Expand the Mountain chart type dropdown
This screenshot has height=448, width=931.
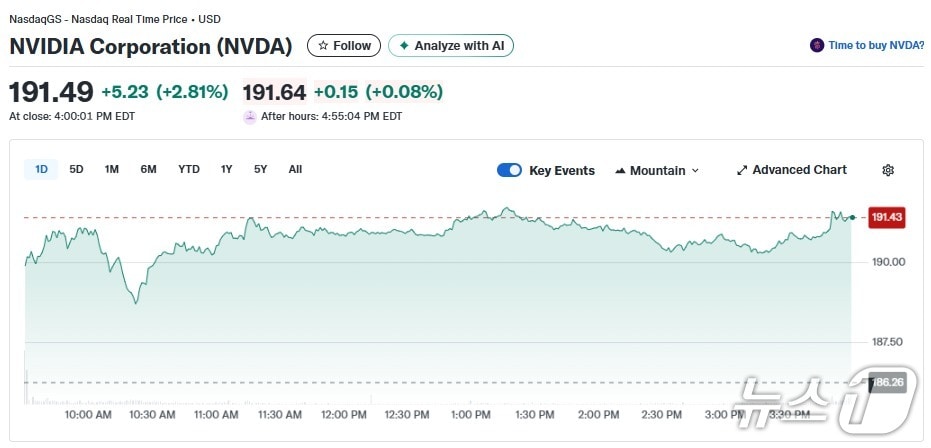[695, 171]
